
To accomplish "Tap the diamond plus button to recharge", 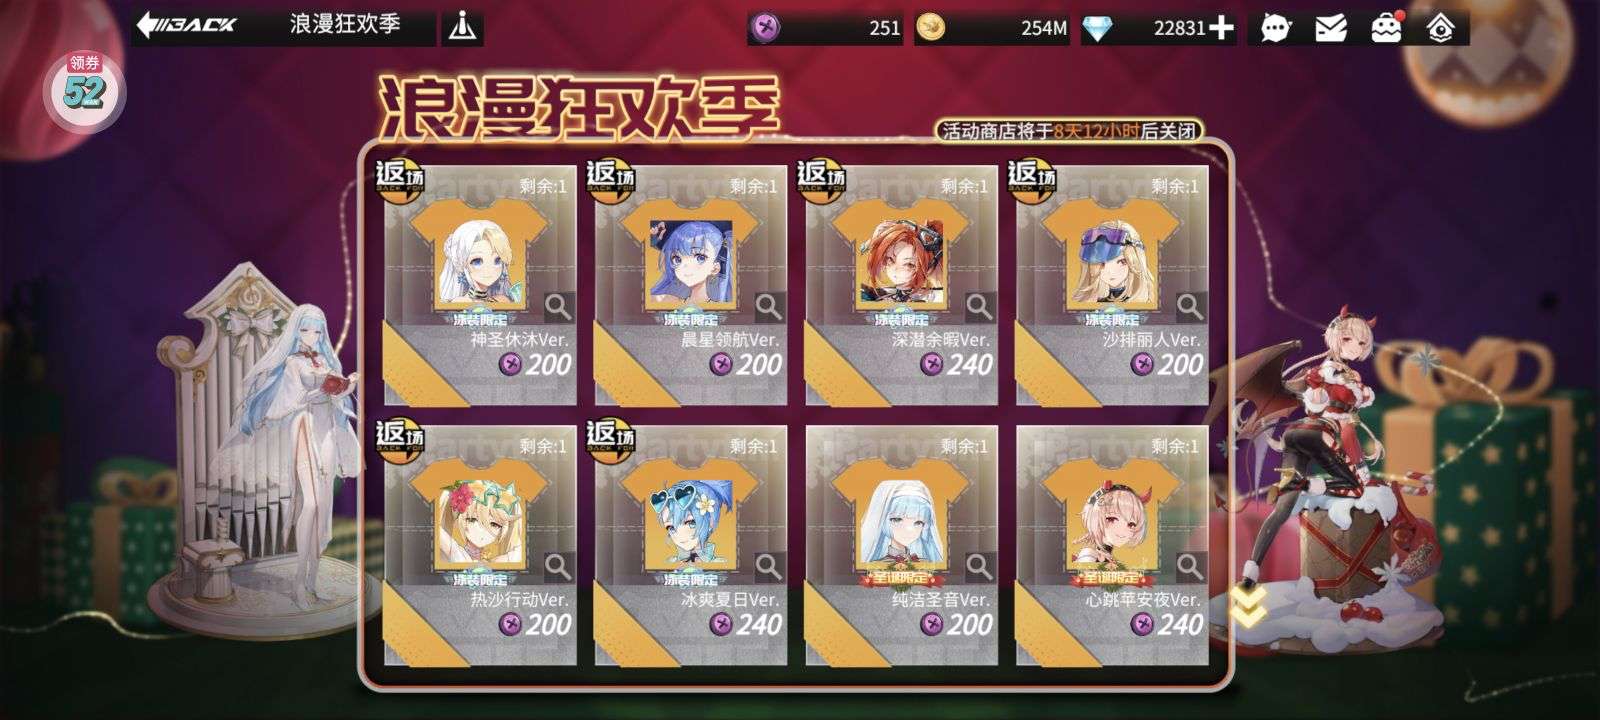I will coord(1221,28).
